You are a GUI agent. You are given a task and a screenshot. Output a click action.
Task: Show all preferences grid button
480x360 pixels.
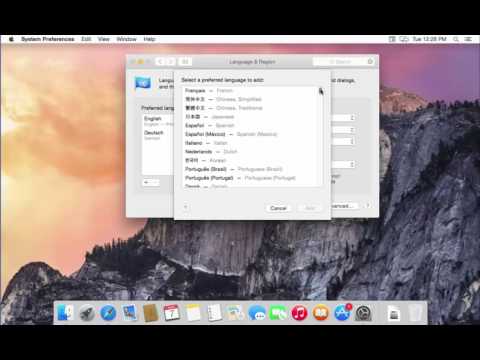point(185,62)
